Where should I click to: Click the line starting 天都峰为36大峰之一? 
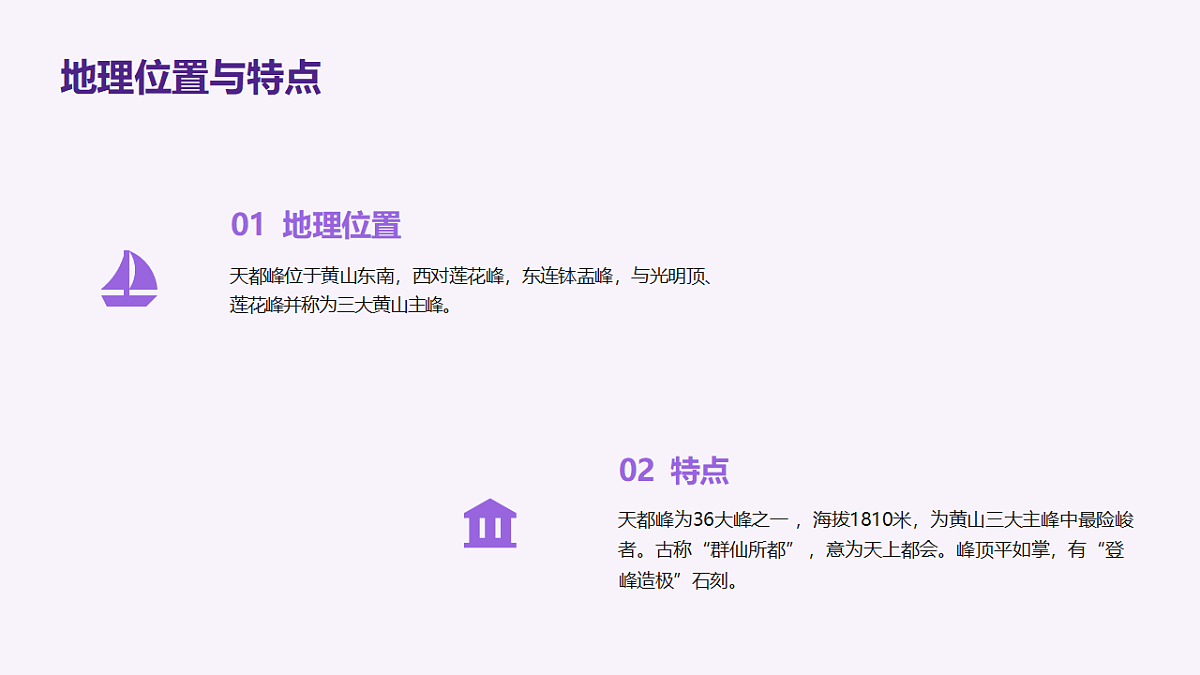tap(876, 520)
